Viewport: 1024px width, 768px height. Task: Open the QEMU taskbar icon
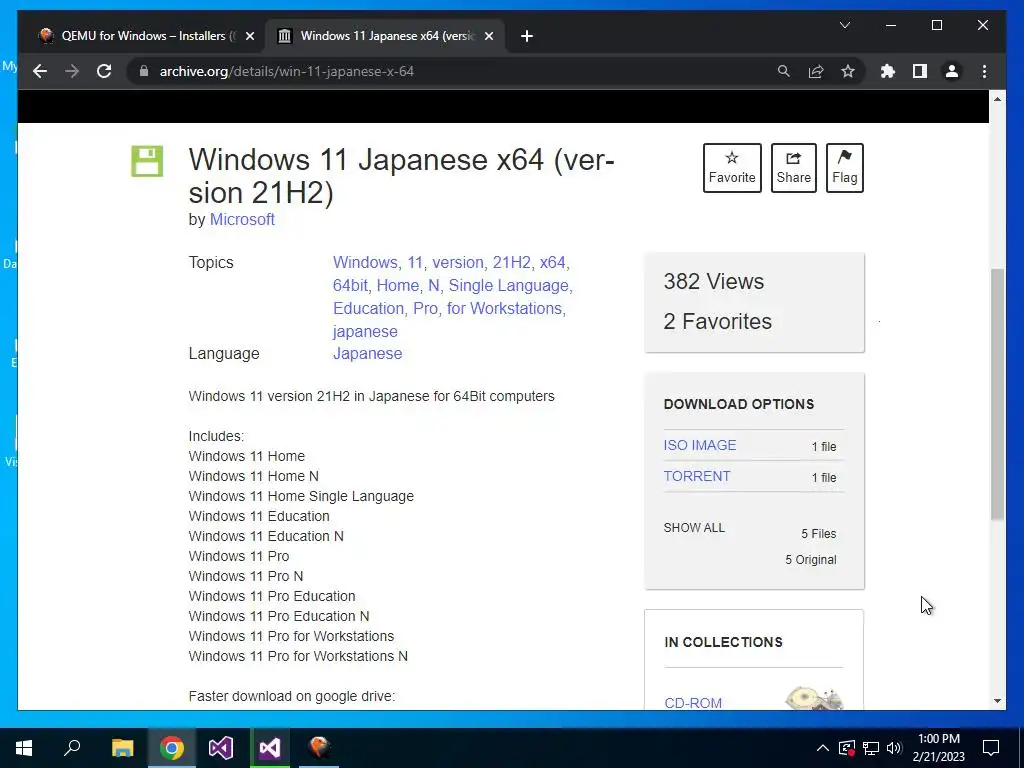(x=319, y=748)
